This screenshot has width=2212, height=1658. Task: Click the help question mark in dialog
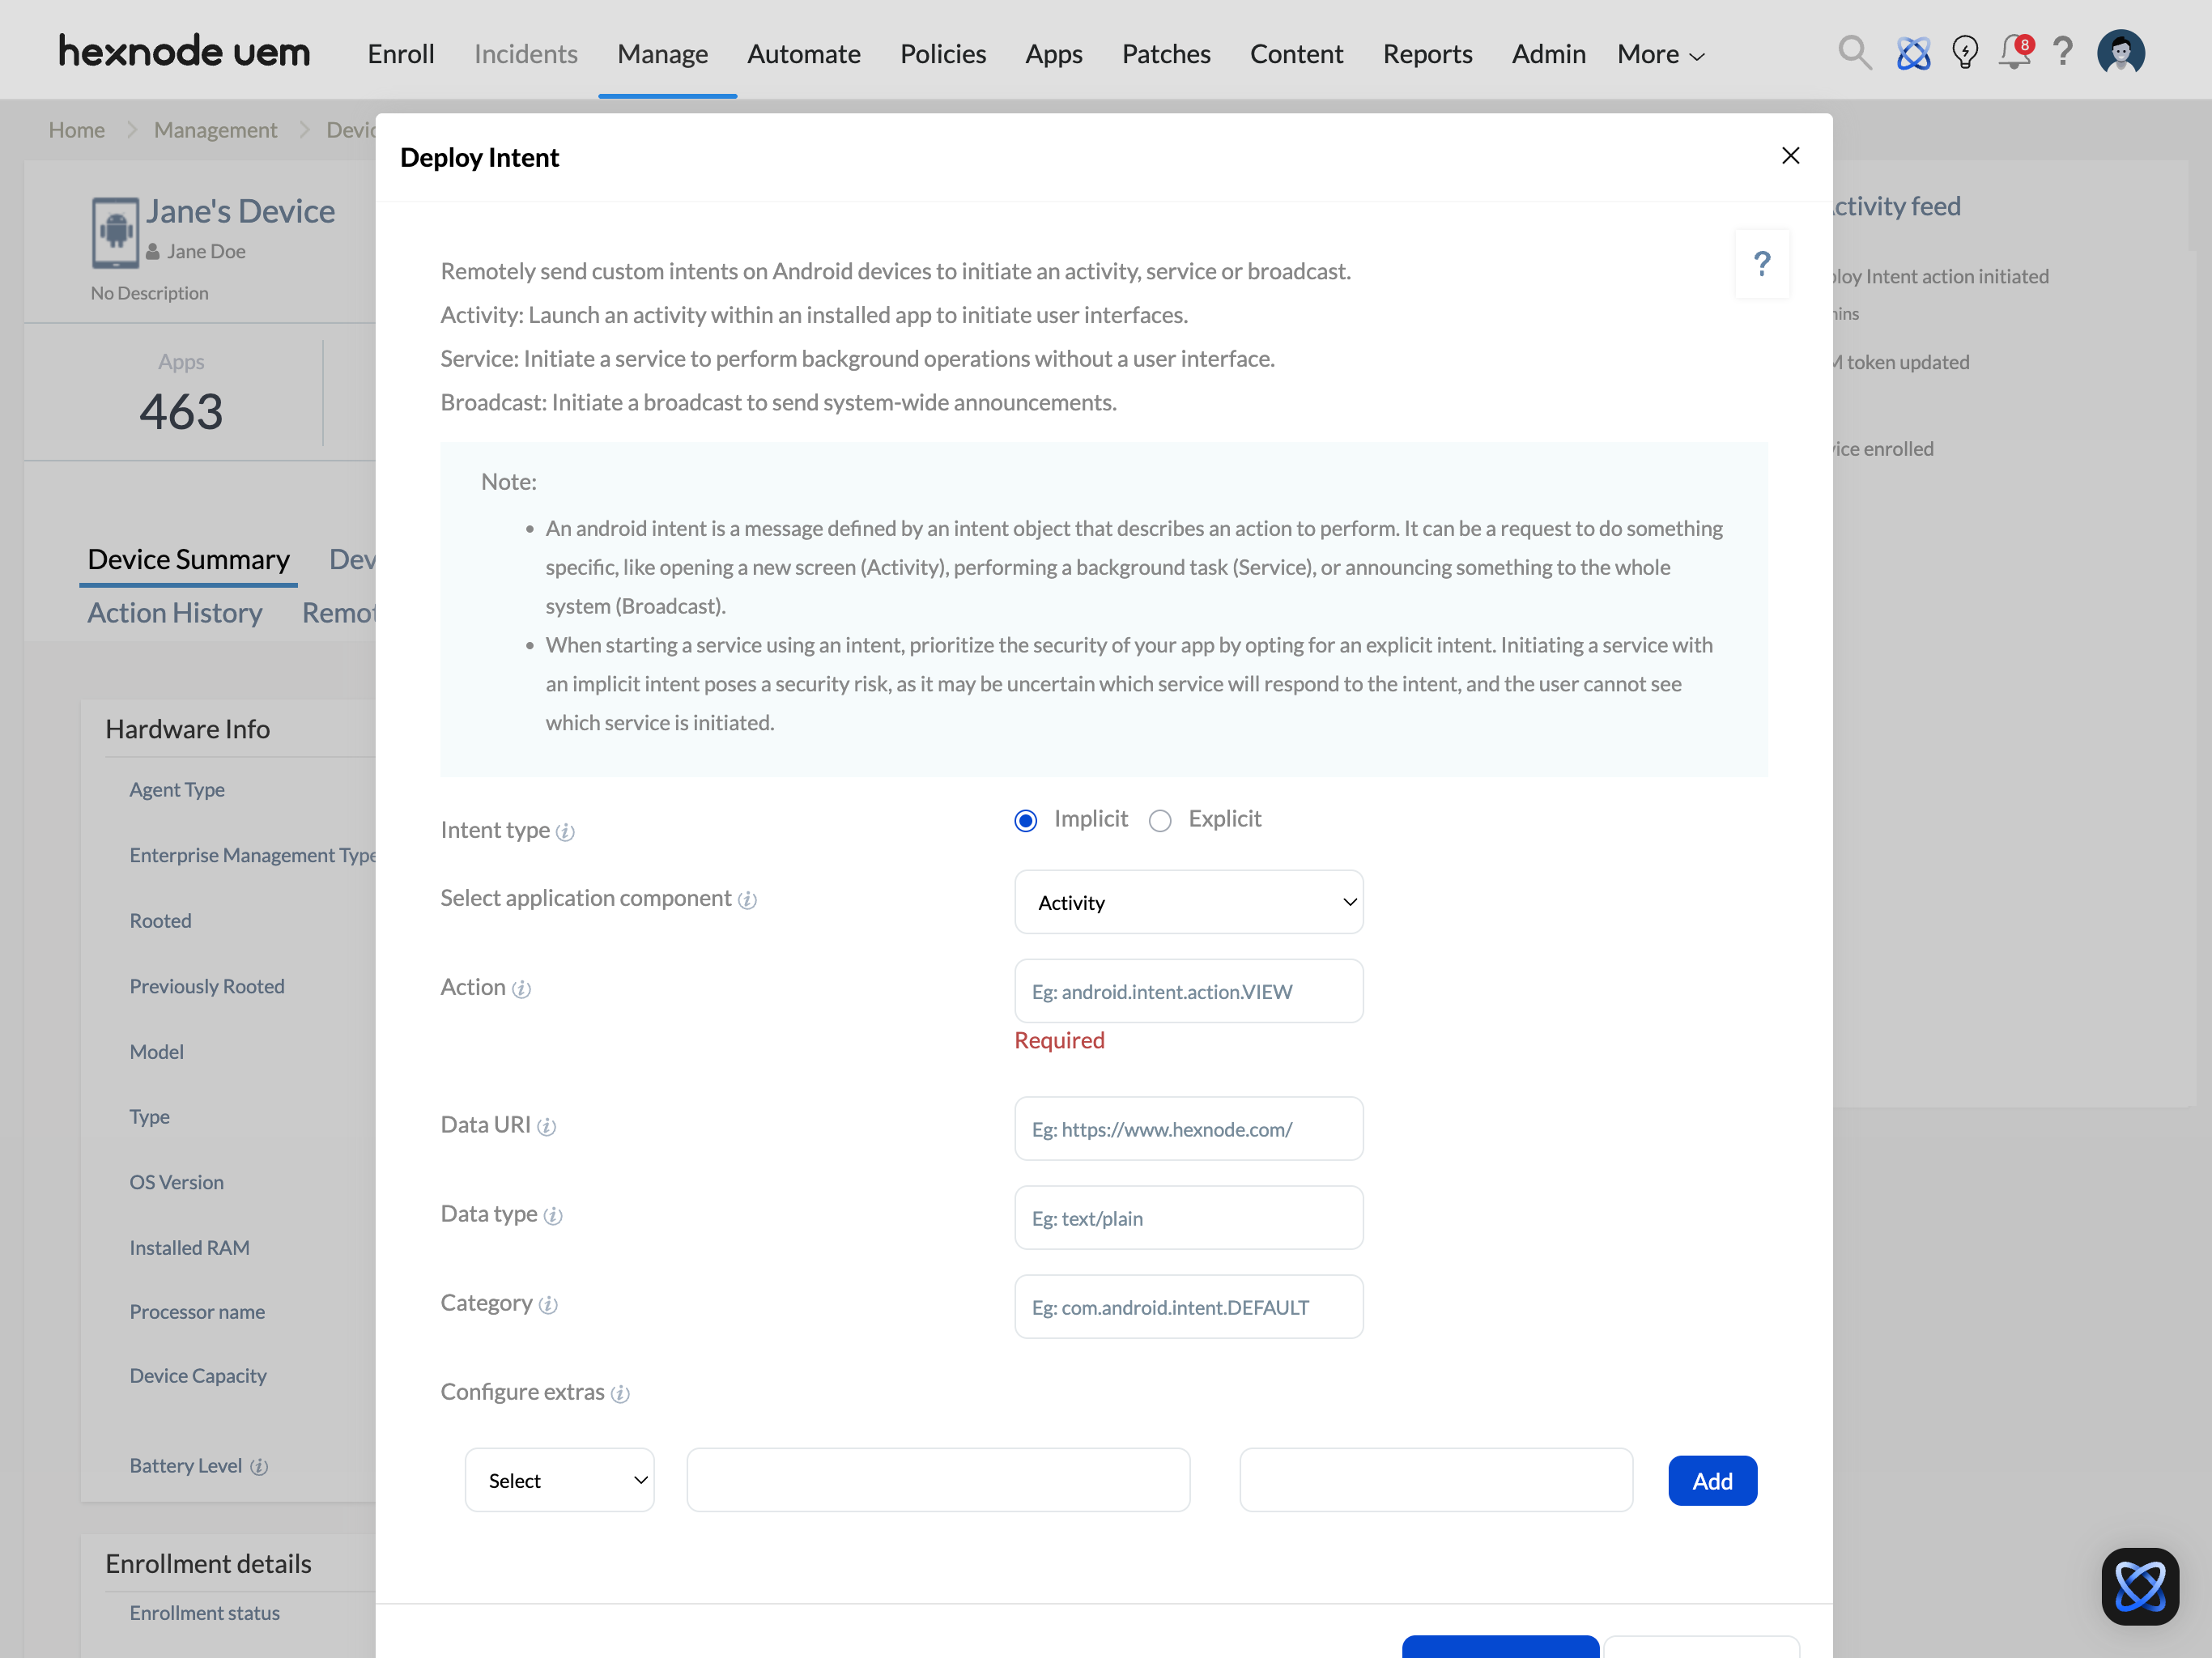coord(1762,264)
